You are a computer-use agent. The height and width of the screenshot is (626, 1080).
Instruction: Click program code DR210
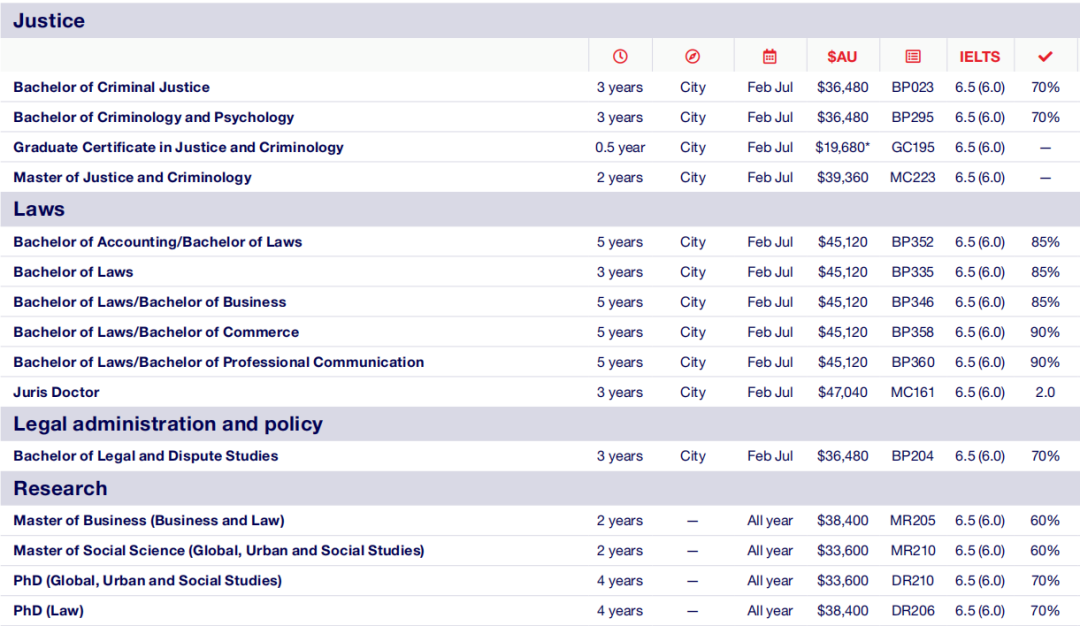[x=913, y=581]
